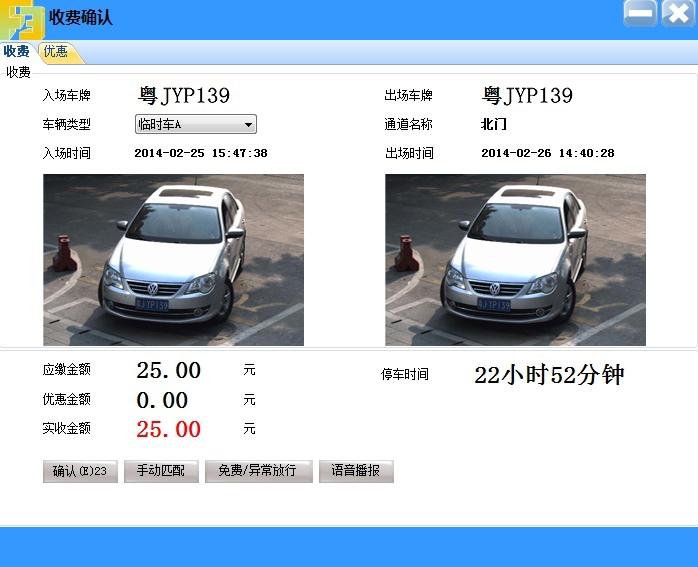
Task: Click the app logo in title bar
Action: (22, 18)
